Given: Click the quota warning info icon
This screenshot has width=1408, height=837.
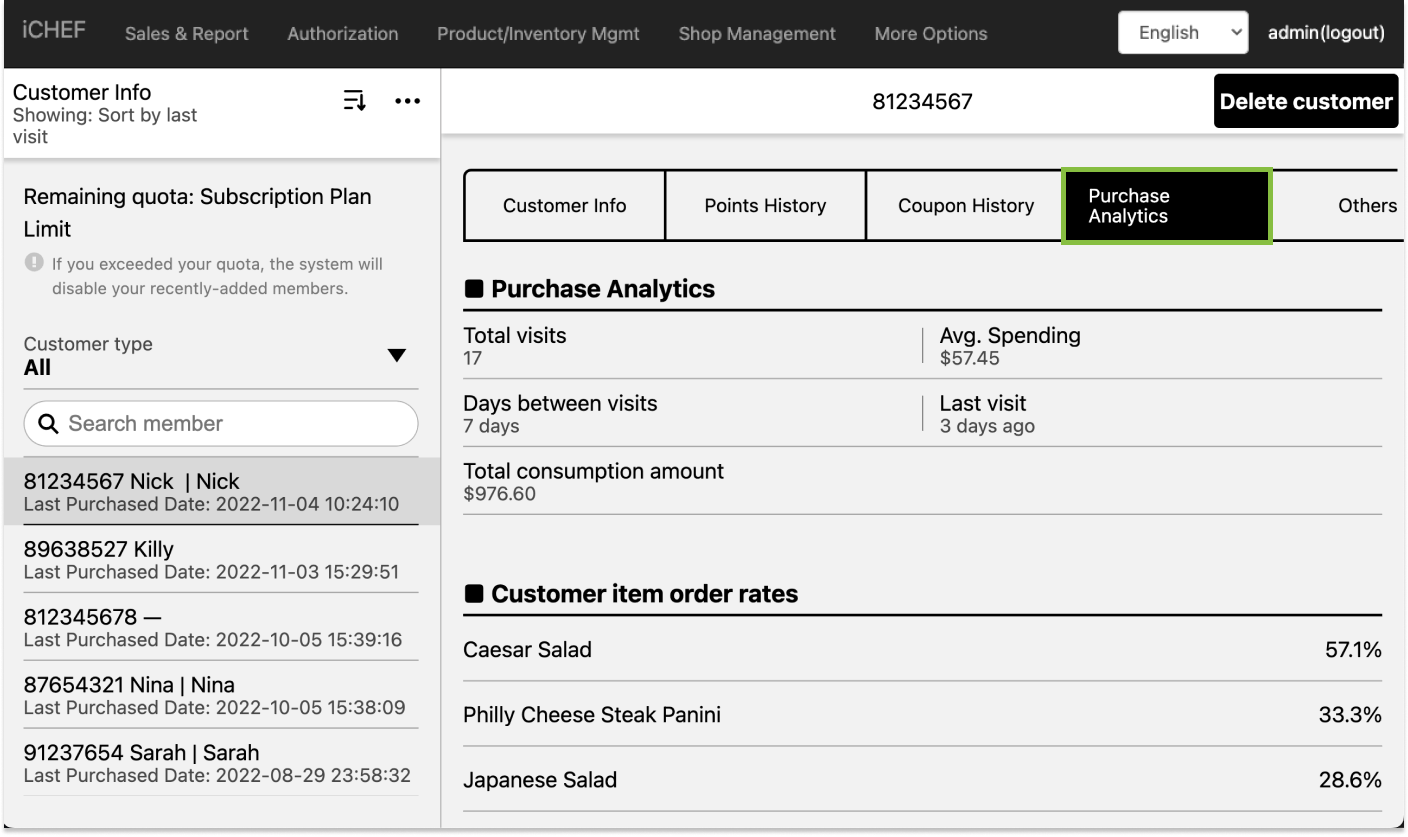Looking at the screenshot, I should 35,263.
